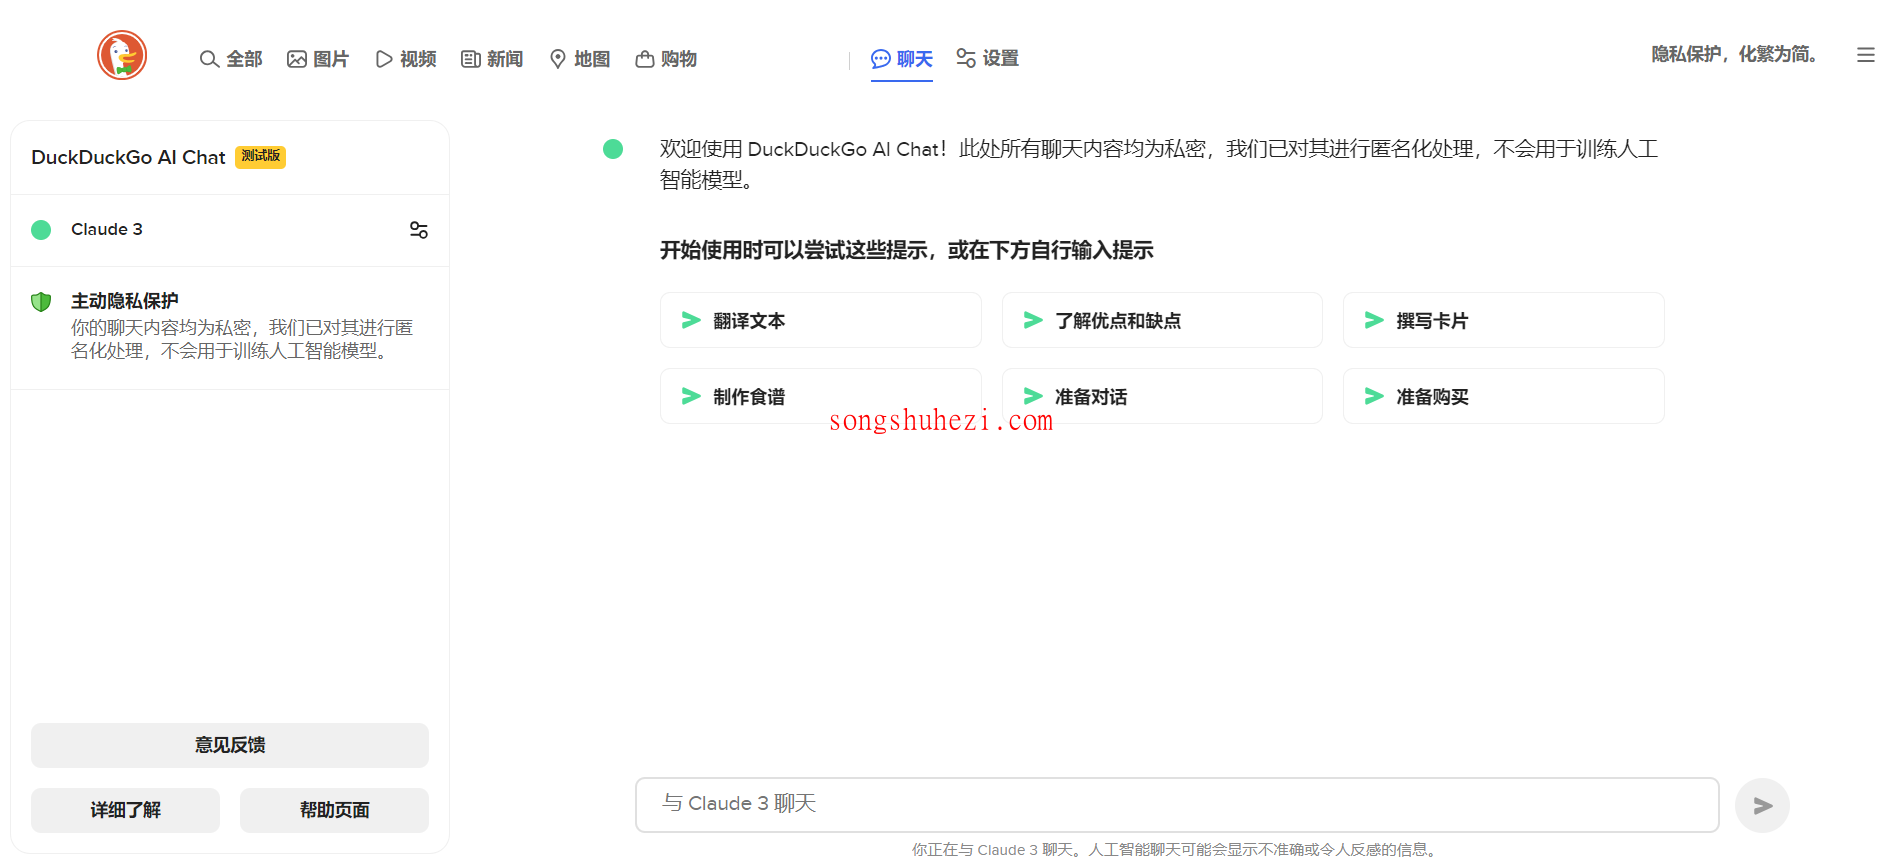
Task: Choose the 准备购买 prompt suggestion
Action: 1503,396
